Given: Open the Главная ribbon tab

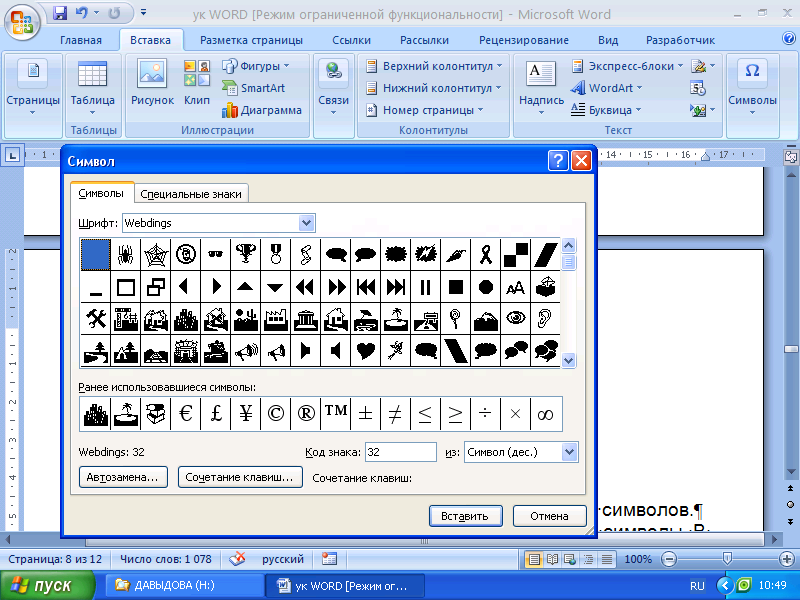Looking at the screenshot, I should pyautogui.click(x=81, y=40).
